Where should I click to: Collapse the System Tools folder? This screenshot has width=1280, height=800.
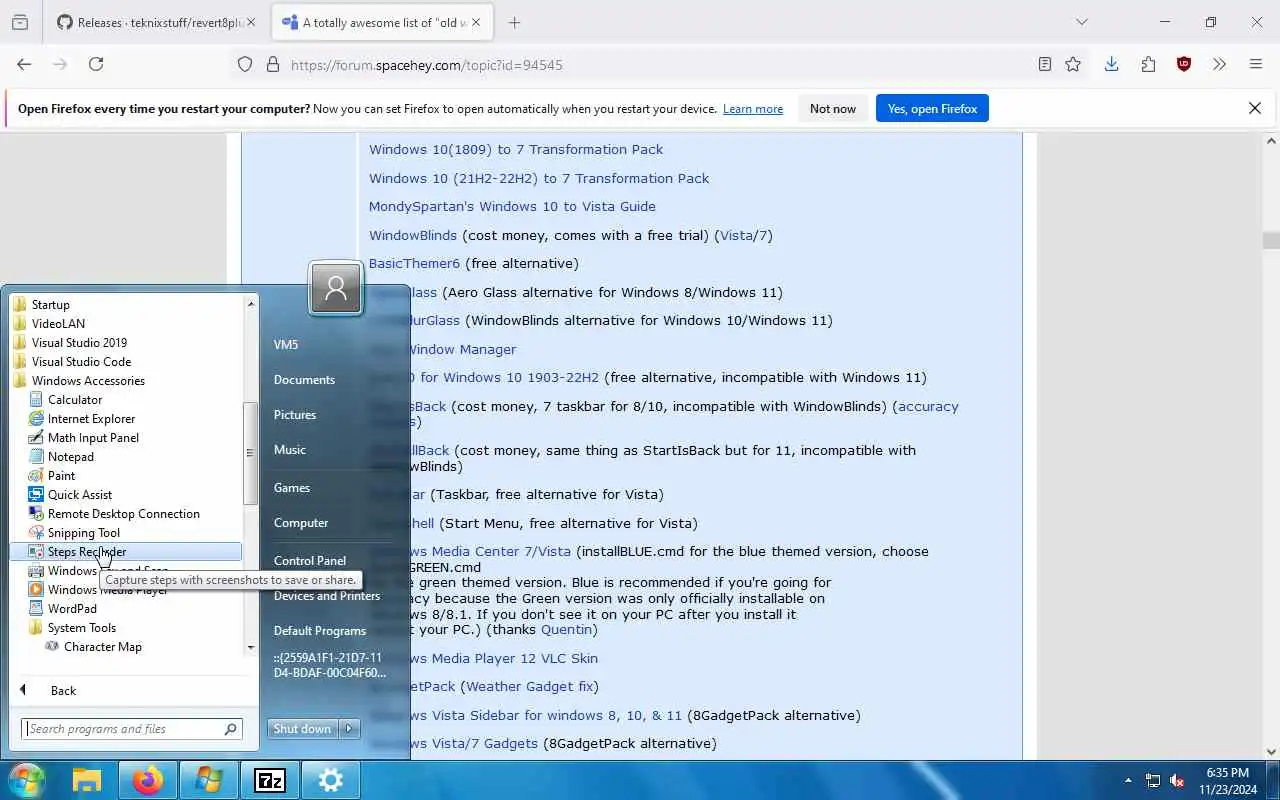pos(73,628)
